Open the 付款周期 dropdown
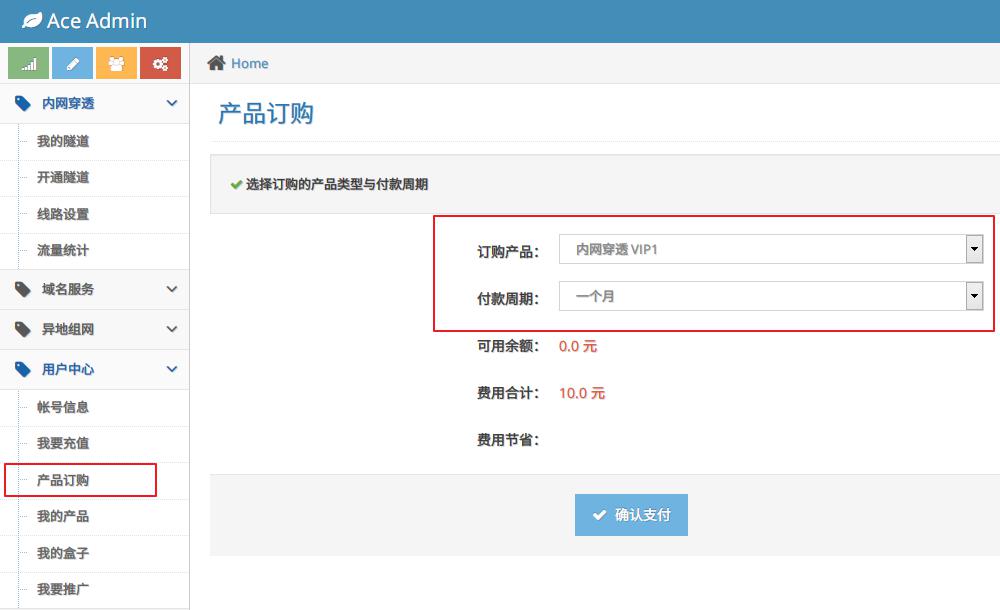 pos(770,296)
